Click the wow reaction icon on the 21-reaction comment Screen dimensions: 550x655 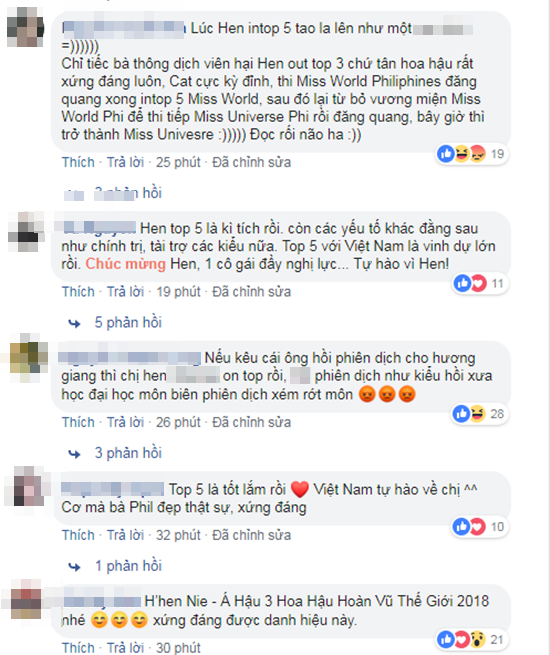click(x=477, y=640)
